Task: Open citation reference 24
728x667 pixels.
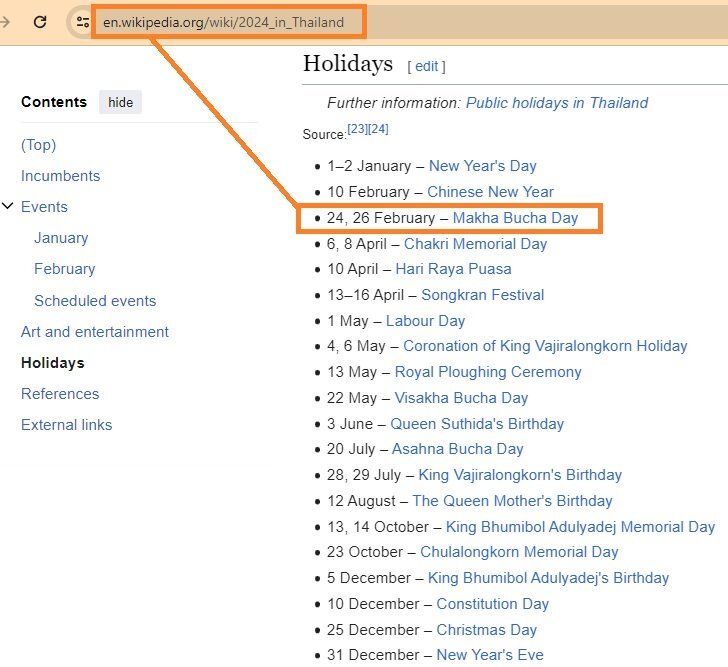Action: tap(378, 129)
